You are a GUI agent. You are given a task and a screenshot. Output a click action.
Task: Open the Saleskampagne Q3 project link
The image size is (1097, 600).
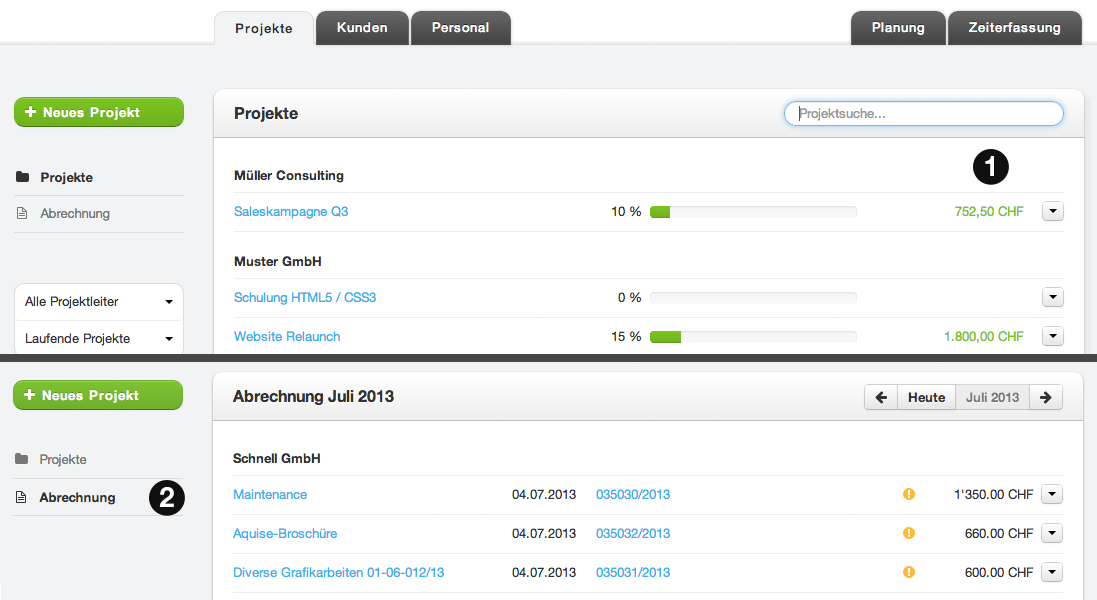pyautogui.click(x=291, y=212)
